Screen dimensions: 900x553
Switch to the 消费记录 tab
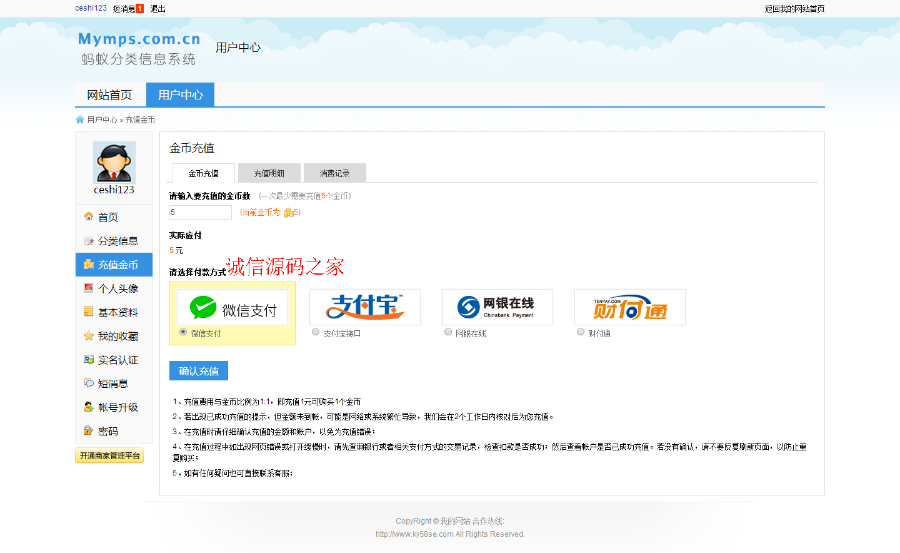click(x=335, y=173)
